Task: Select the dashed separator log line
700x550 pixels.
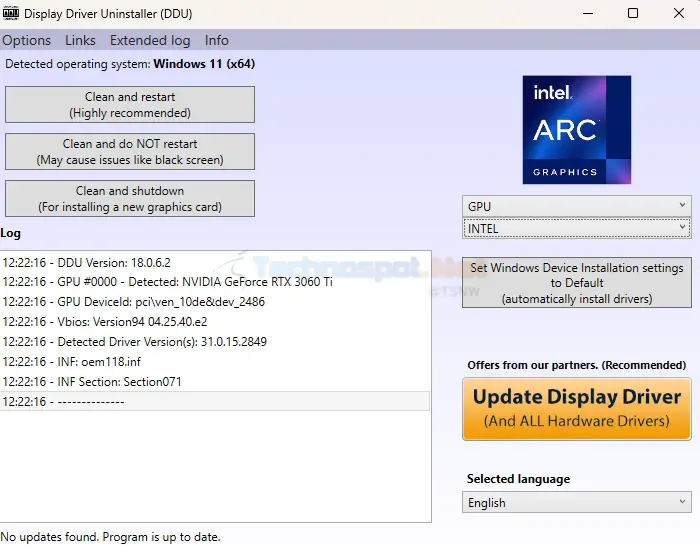Action: click(215, 402)
